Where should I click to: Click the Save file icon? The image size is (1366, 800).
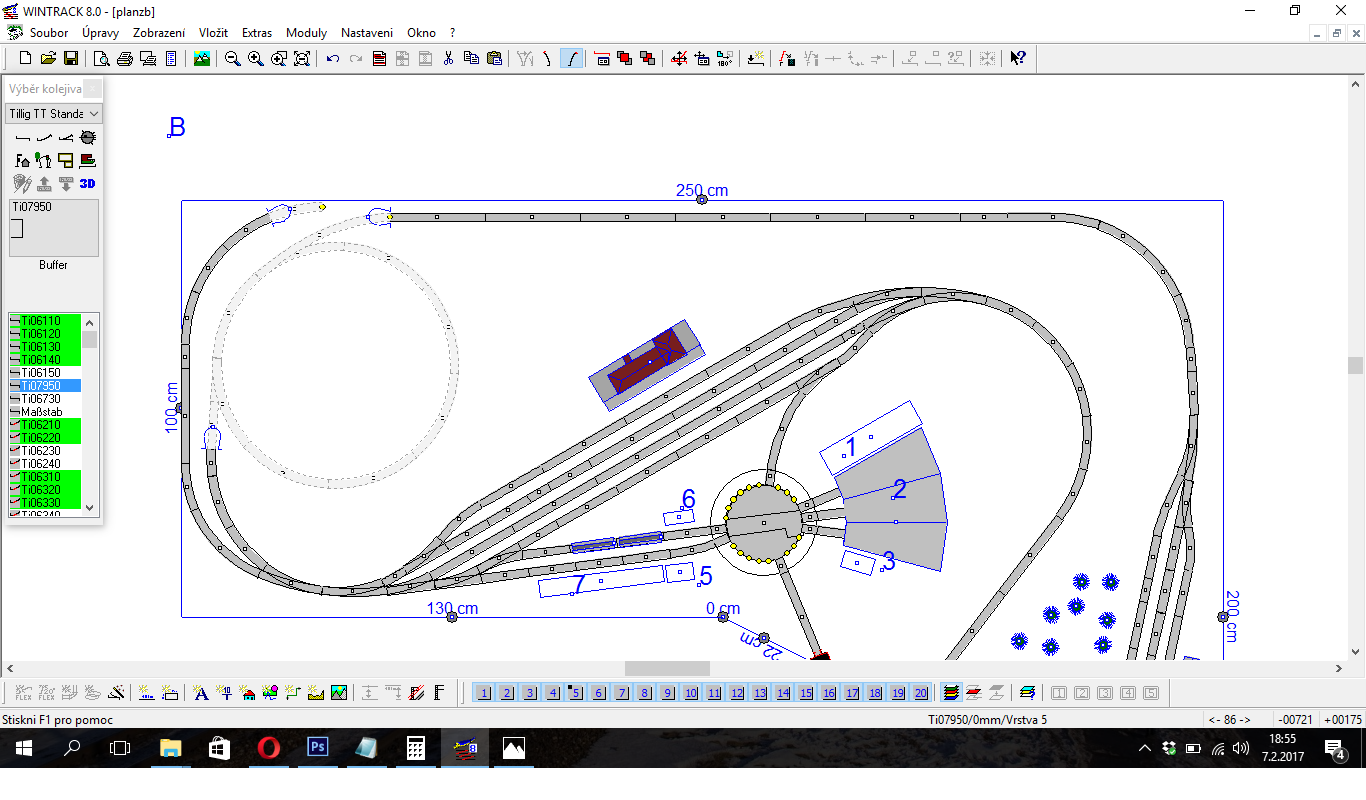click(x=71, y=59)
